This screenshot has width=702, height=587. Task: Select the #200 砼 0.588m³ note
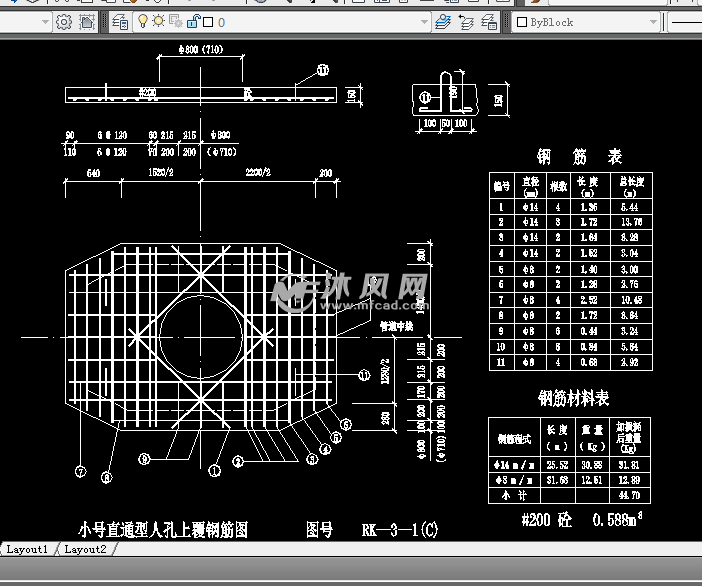582,520
